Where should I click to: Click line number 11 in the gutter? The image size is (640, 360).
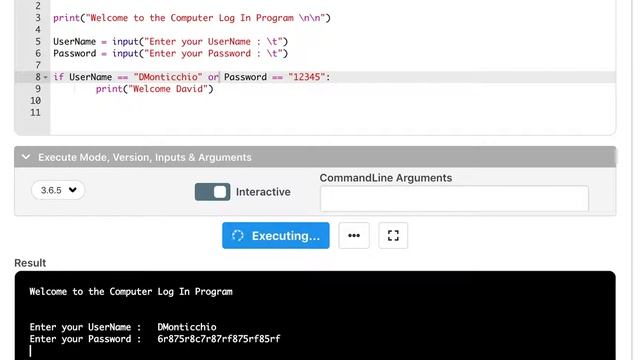(x=36, y=113)
